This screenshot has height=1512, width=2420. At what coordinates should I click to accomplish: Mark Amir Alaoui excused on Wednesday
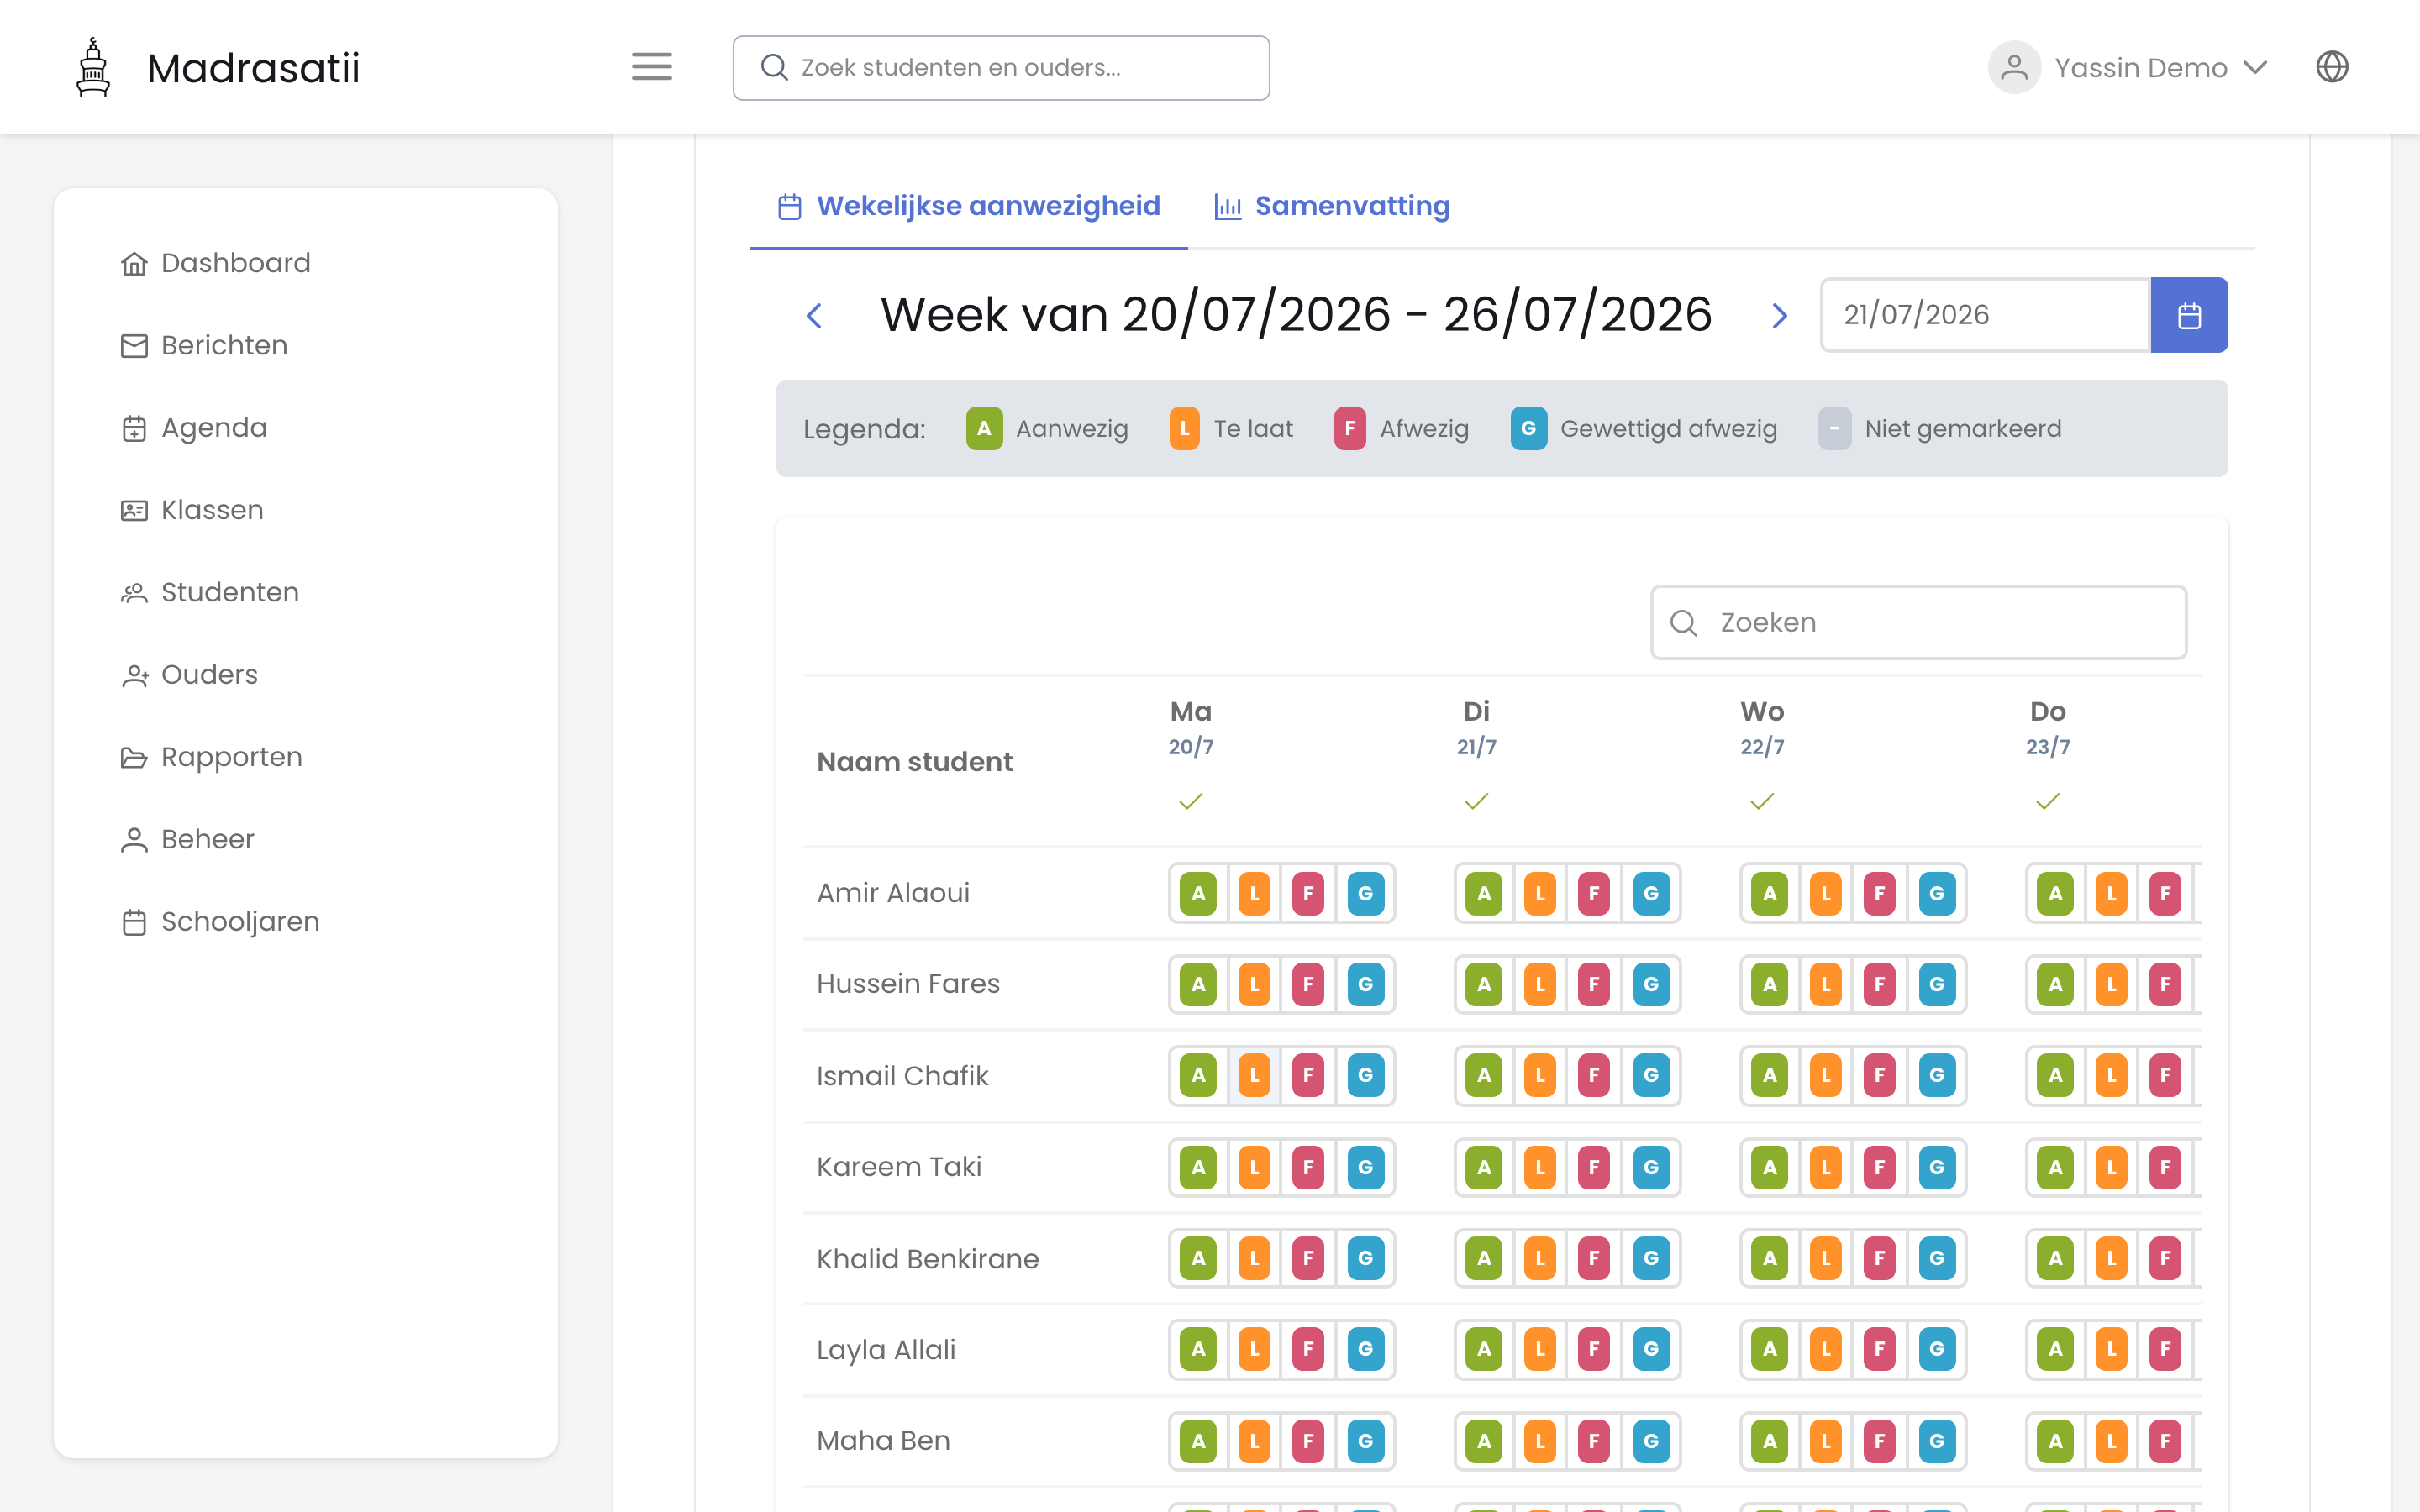point(1937,893)
